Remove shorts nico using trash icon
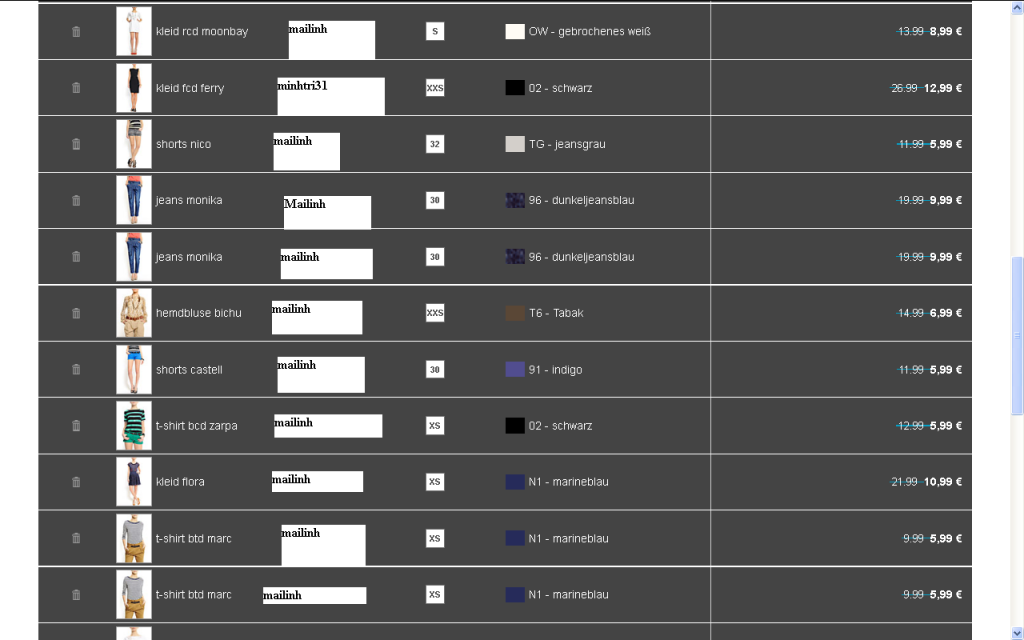The height and width of the screenshot is (640, 1024). pyautogui.click(x=76, y=144)
